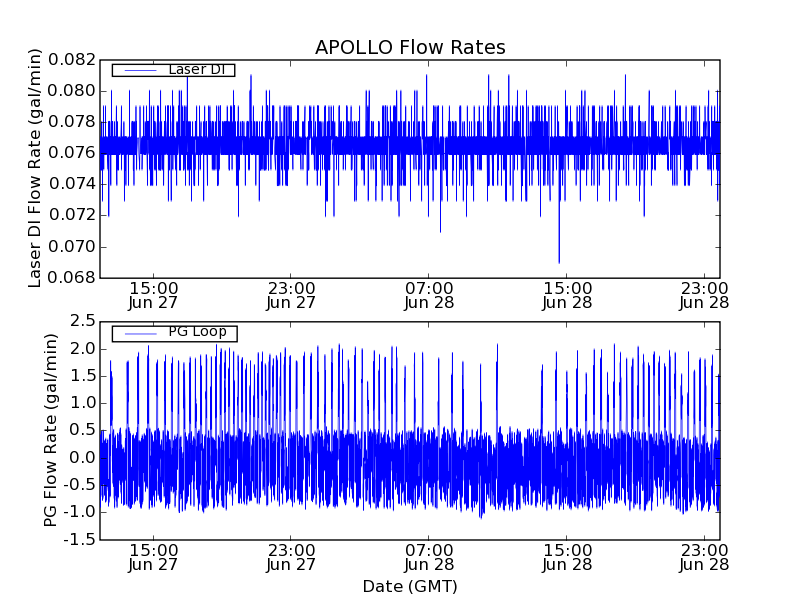
Task: Click "15:00 Jun 27" under the PG Loop plot
Action: 153,557
